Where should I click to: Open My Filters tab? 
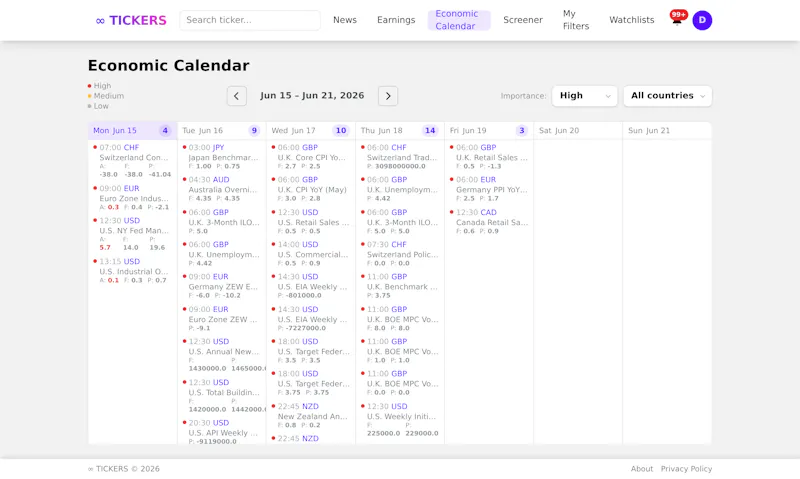tap(576, 20)
